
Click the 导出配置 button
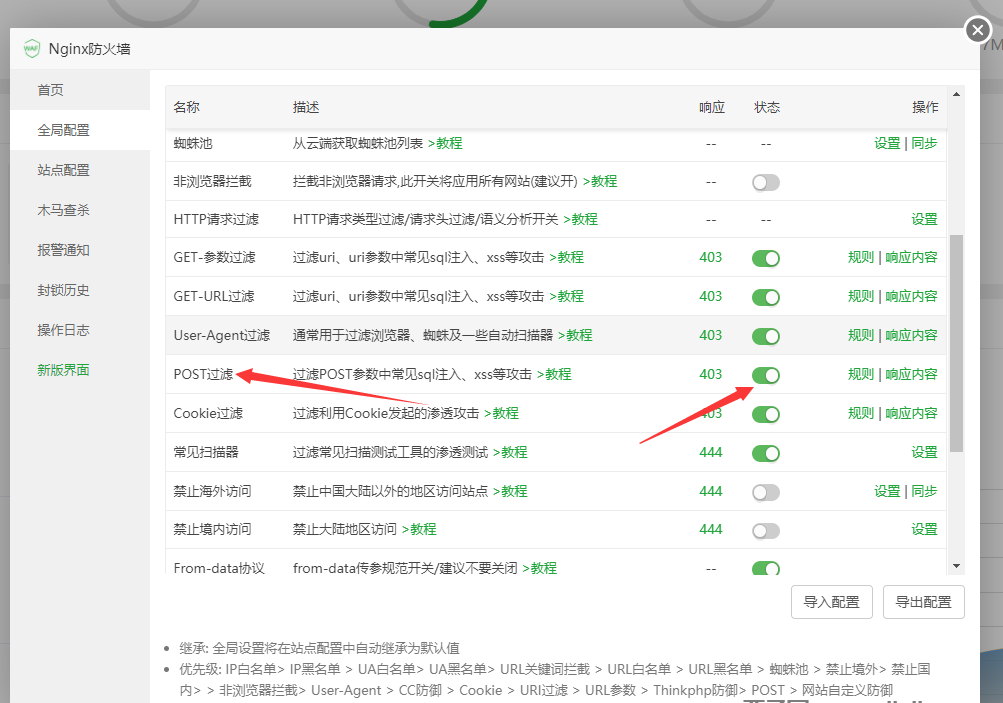(923, 602)
